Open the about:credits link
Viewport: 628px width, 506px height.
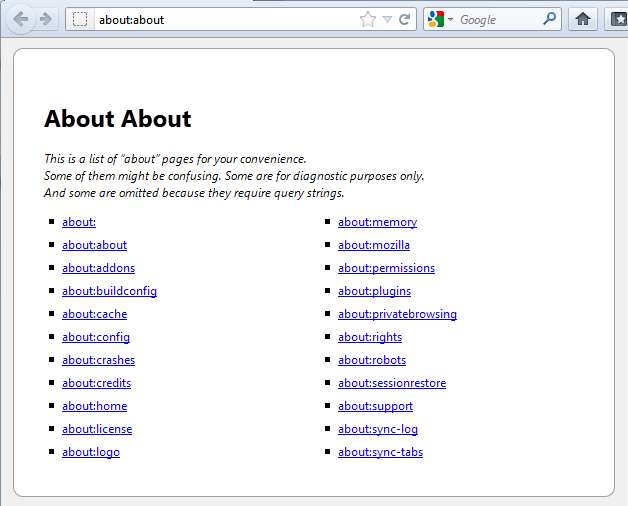click(x=97, y=383)
